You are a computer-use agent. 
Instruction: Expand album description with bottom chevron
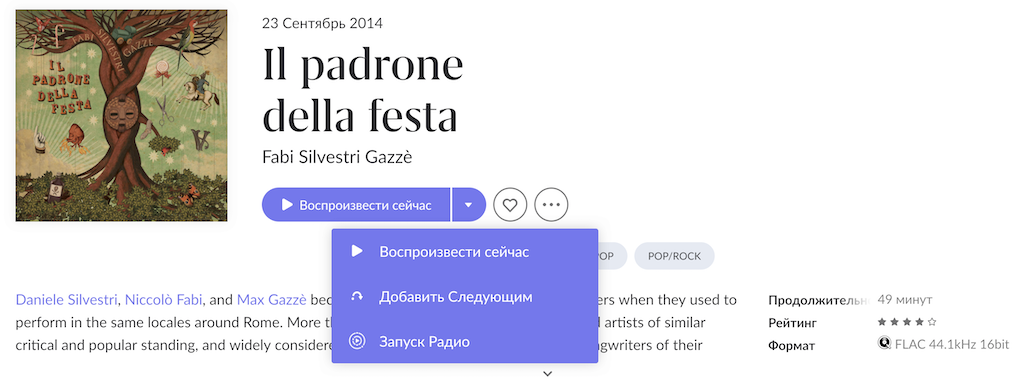[548, 374]
